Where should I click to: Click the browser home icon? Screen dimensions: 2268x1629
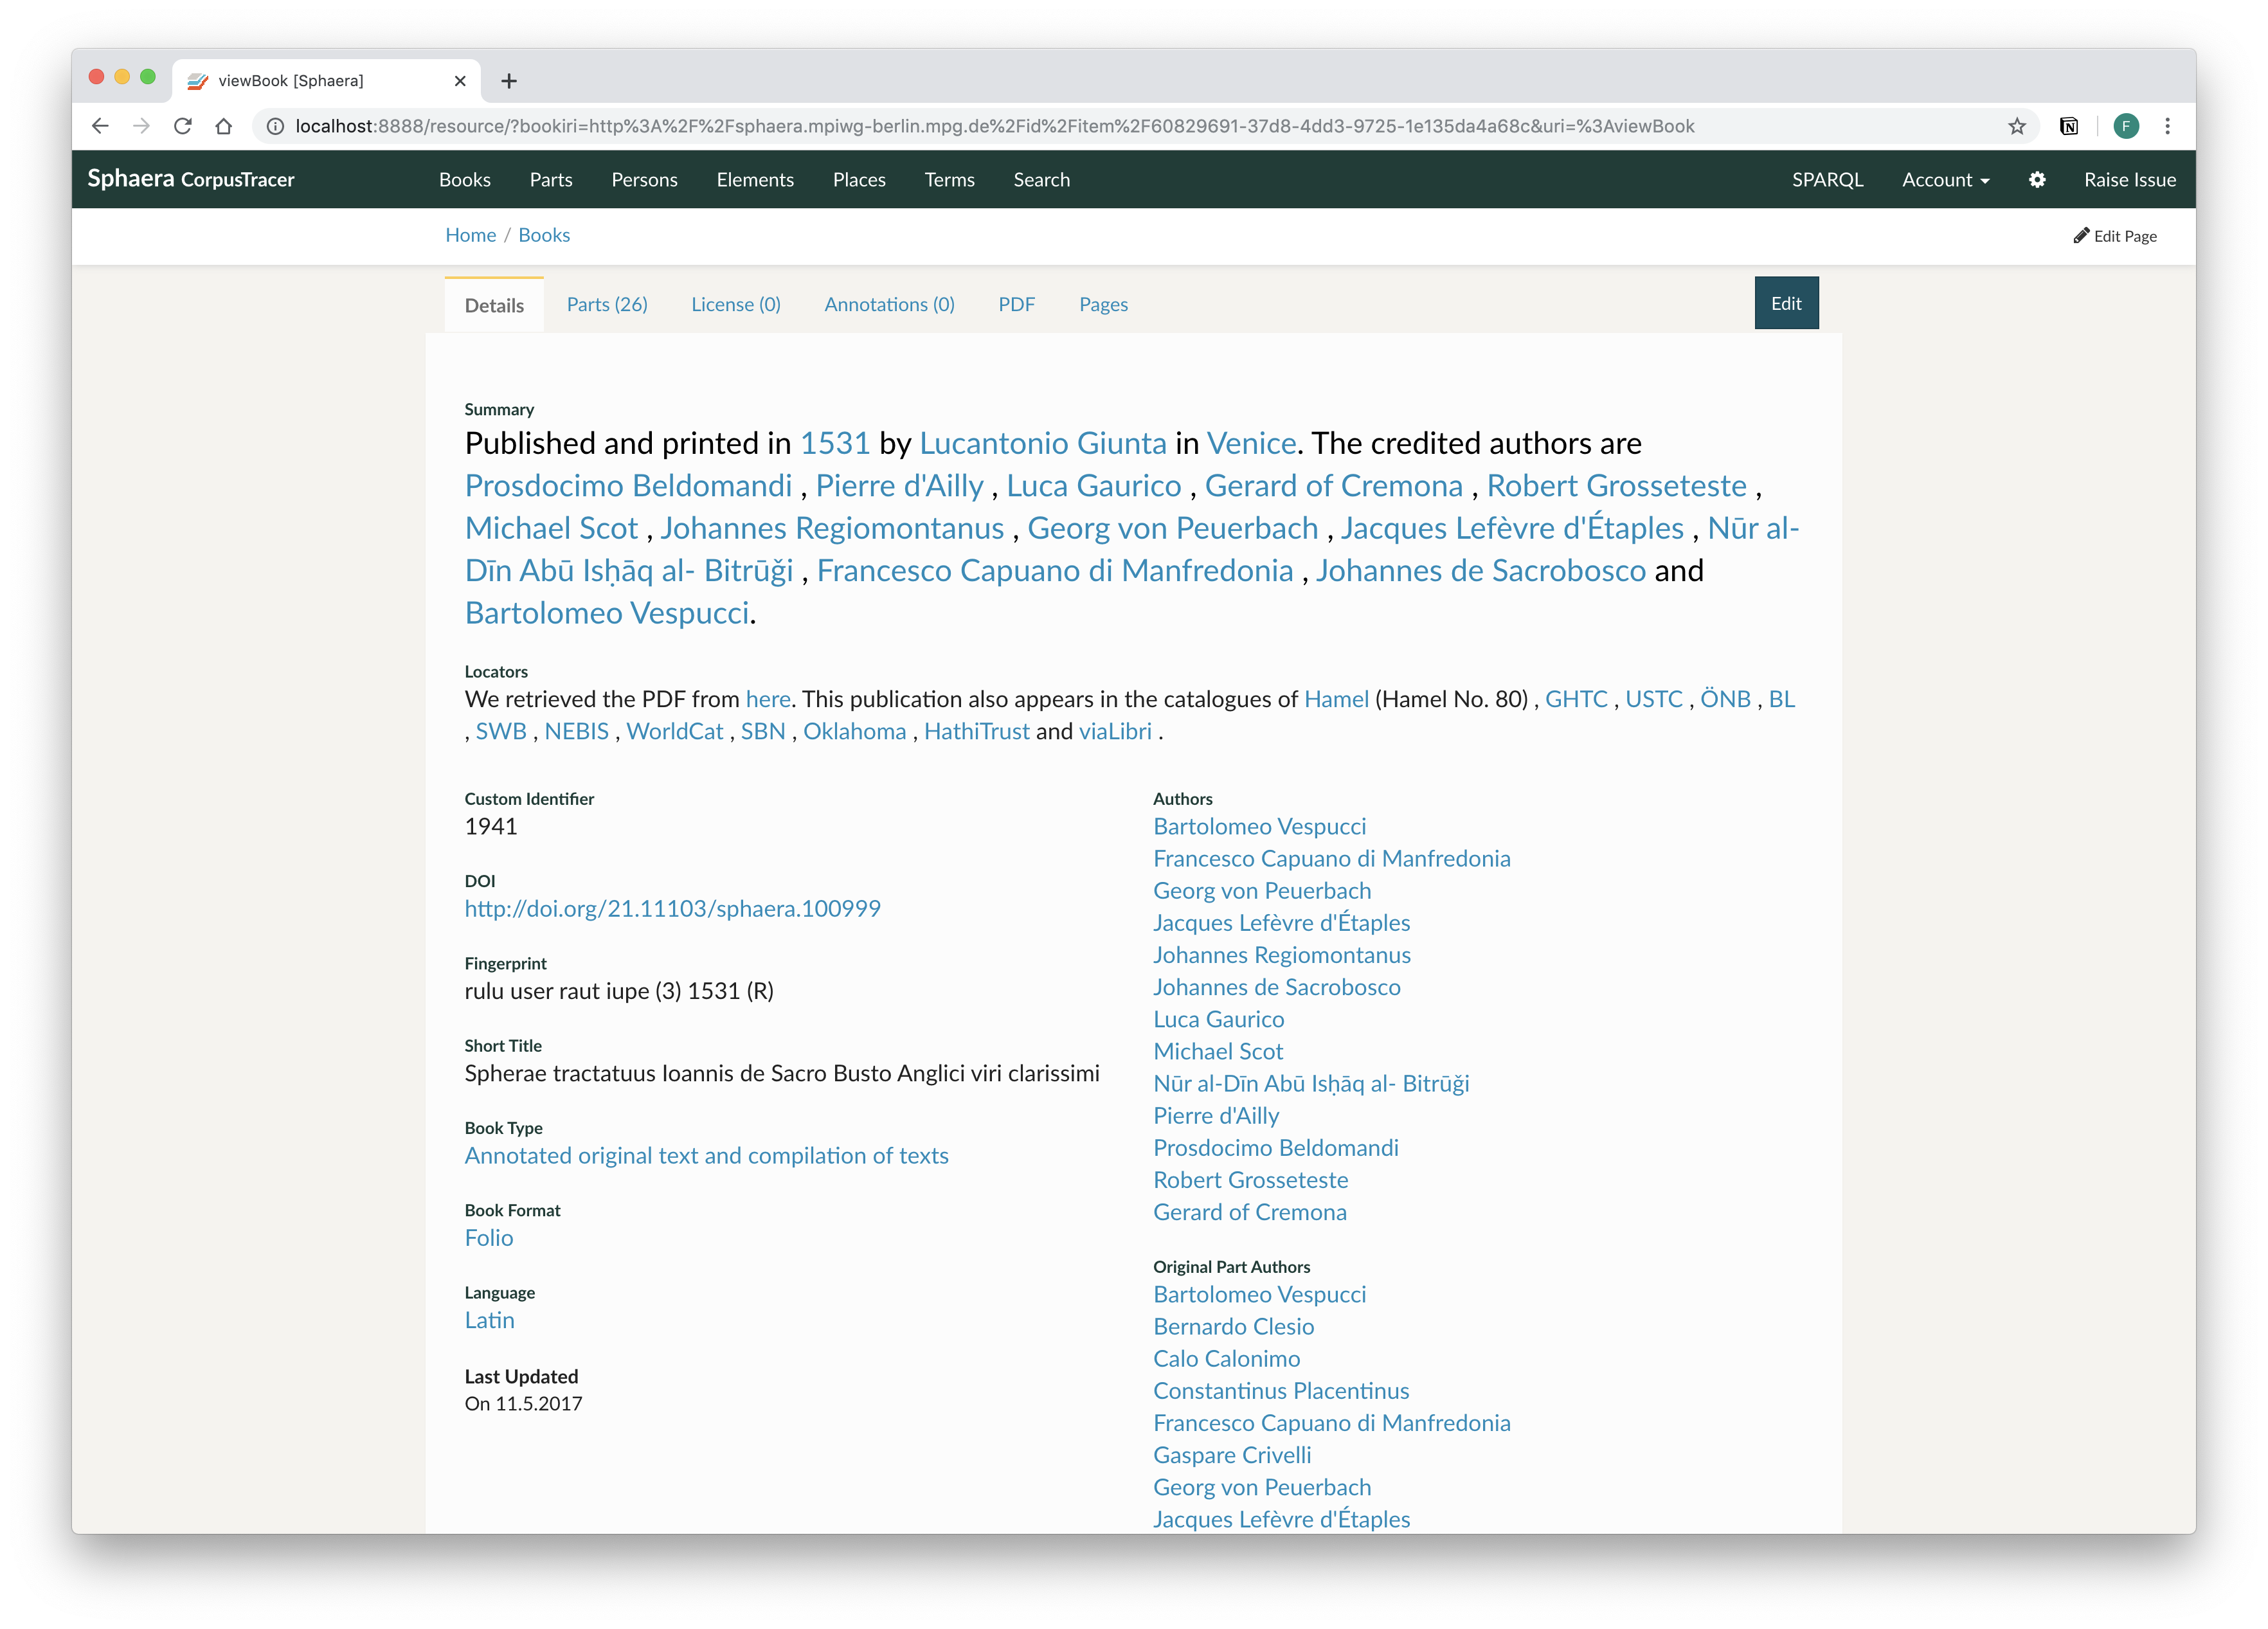tap(224, 126)
